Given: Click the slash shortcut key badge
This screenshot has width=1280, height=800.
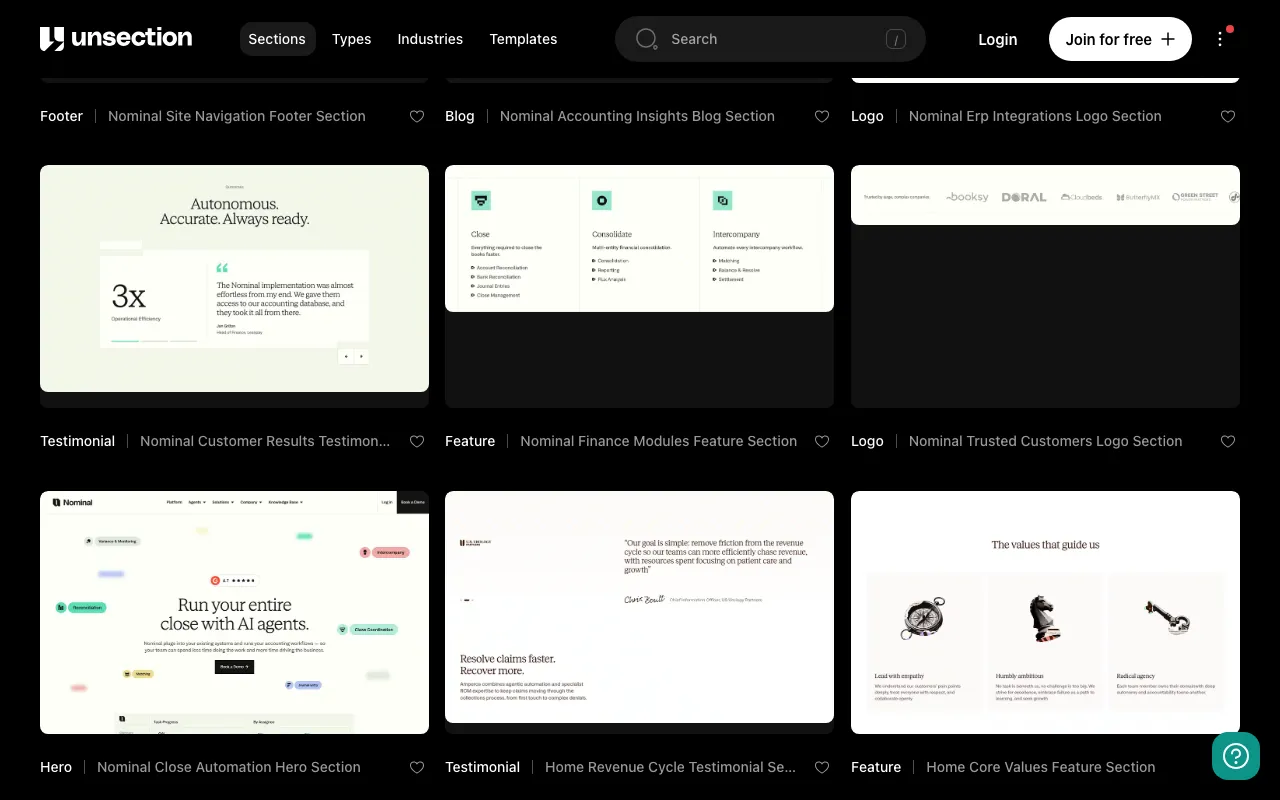Looking at the screenshot, I should 896,39.
